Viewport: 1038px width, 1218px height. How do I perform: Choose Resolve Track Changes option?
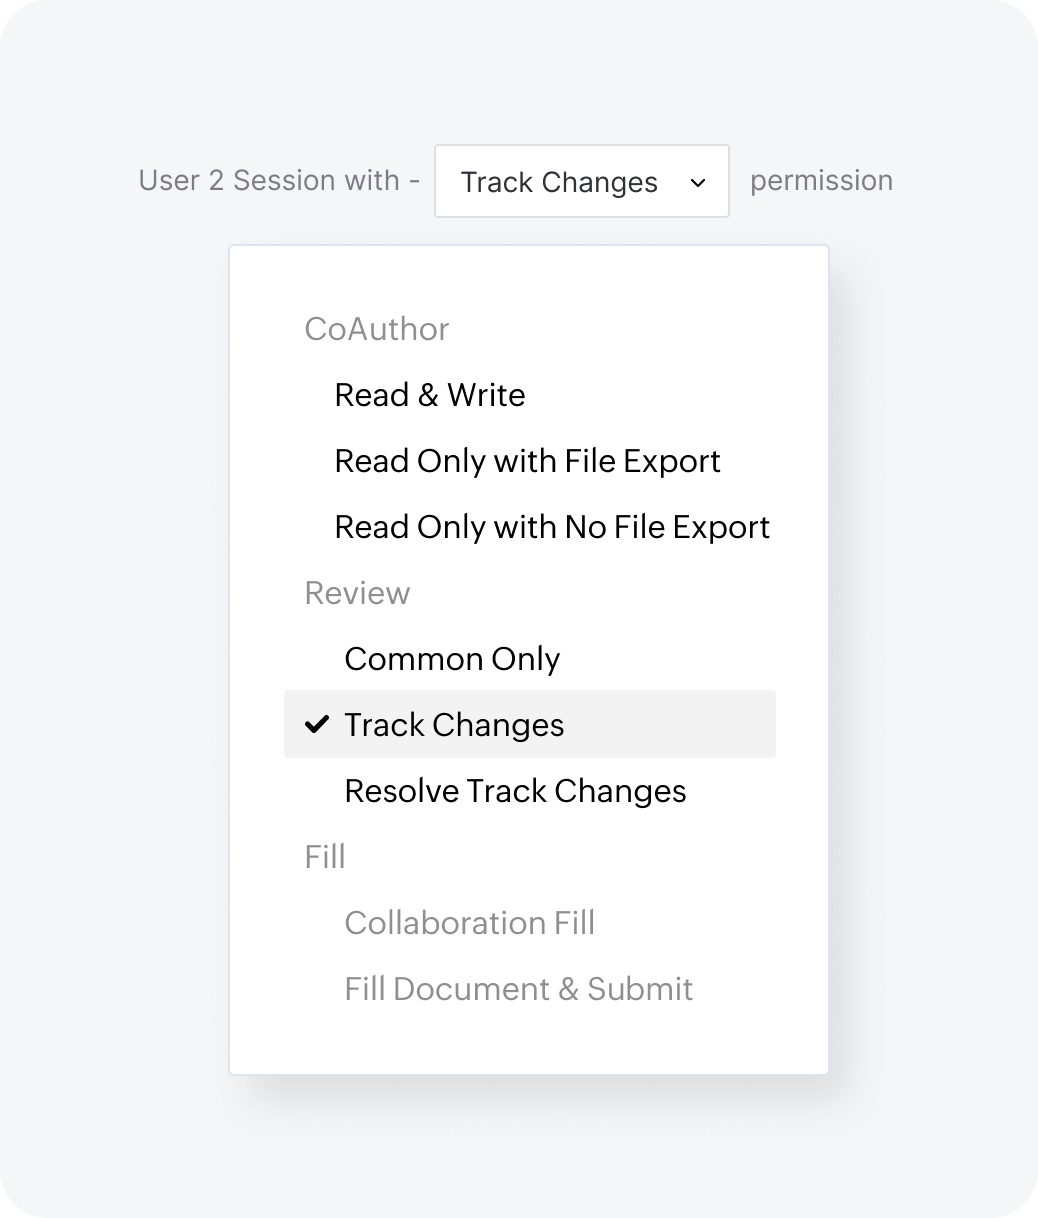515,791
